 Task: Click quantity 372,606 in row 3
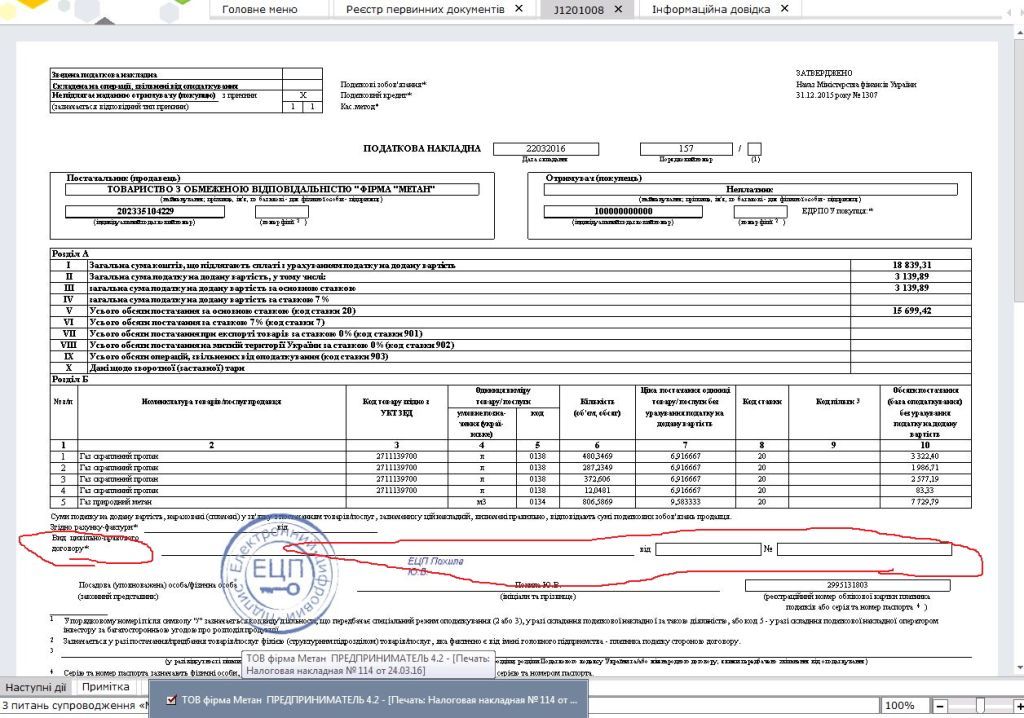597,480
